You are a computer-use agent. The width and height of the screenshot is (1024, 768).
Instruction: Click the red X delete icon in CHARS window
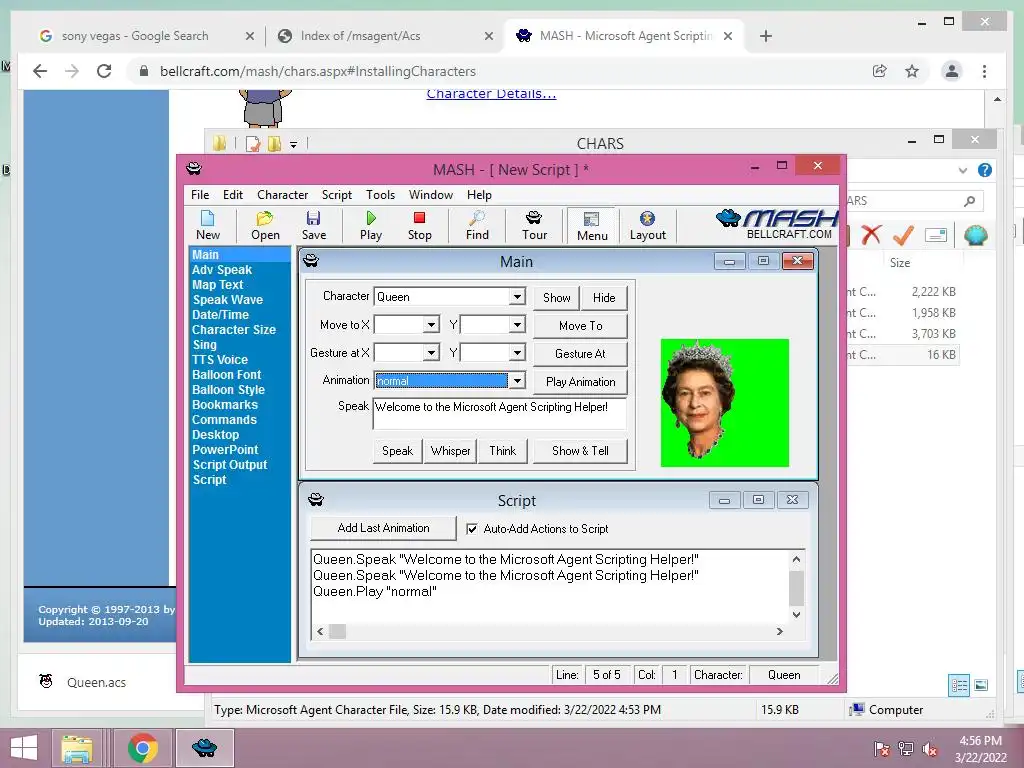point(871,235)
